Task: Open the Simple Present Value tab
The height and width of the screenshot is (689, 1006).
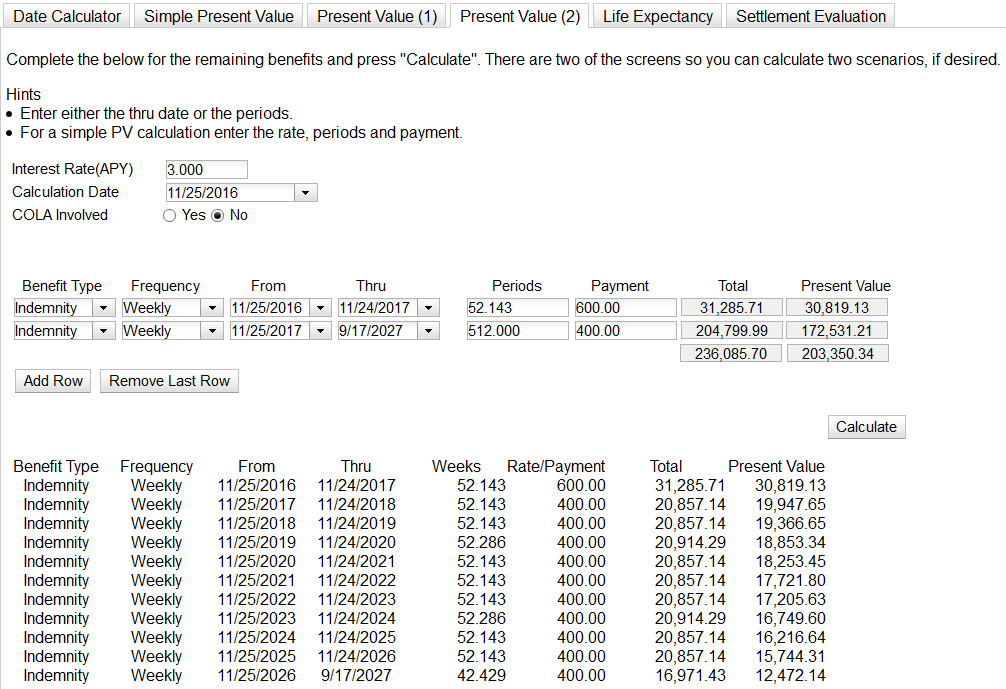Action: click(x=219, y=16)
